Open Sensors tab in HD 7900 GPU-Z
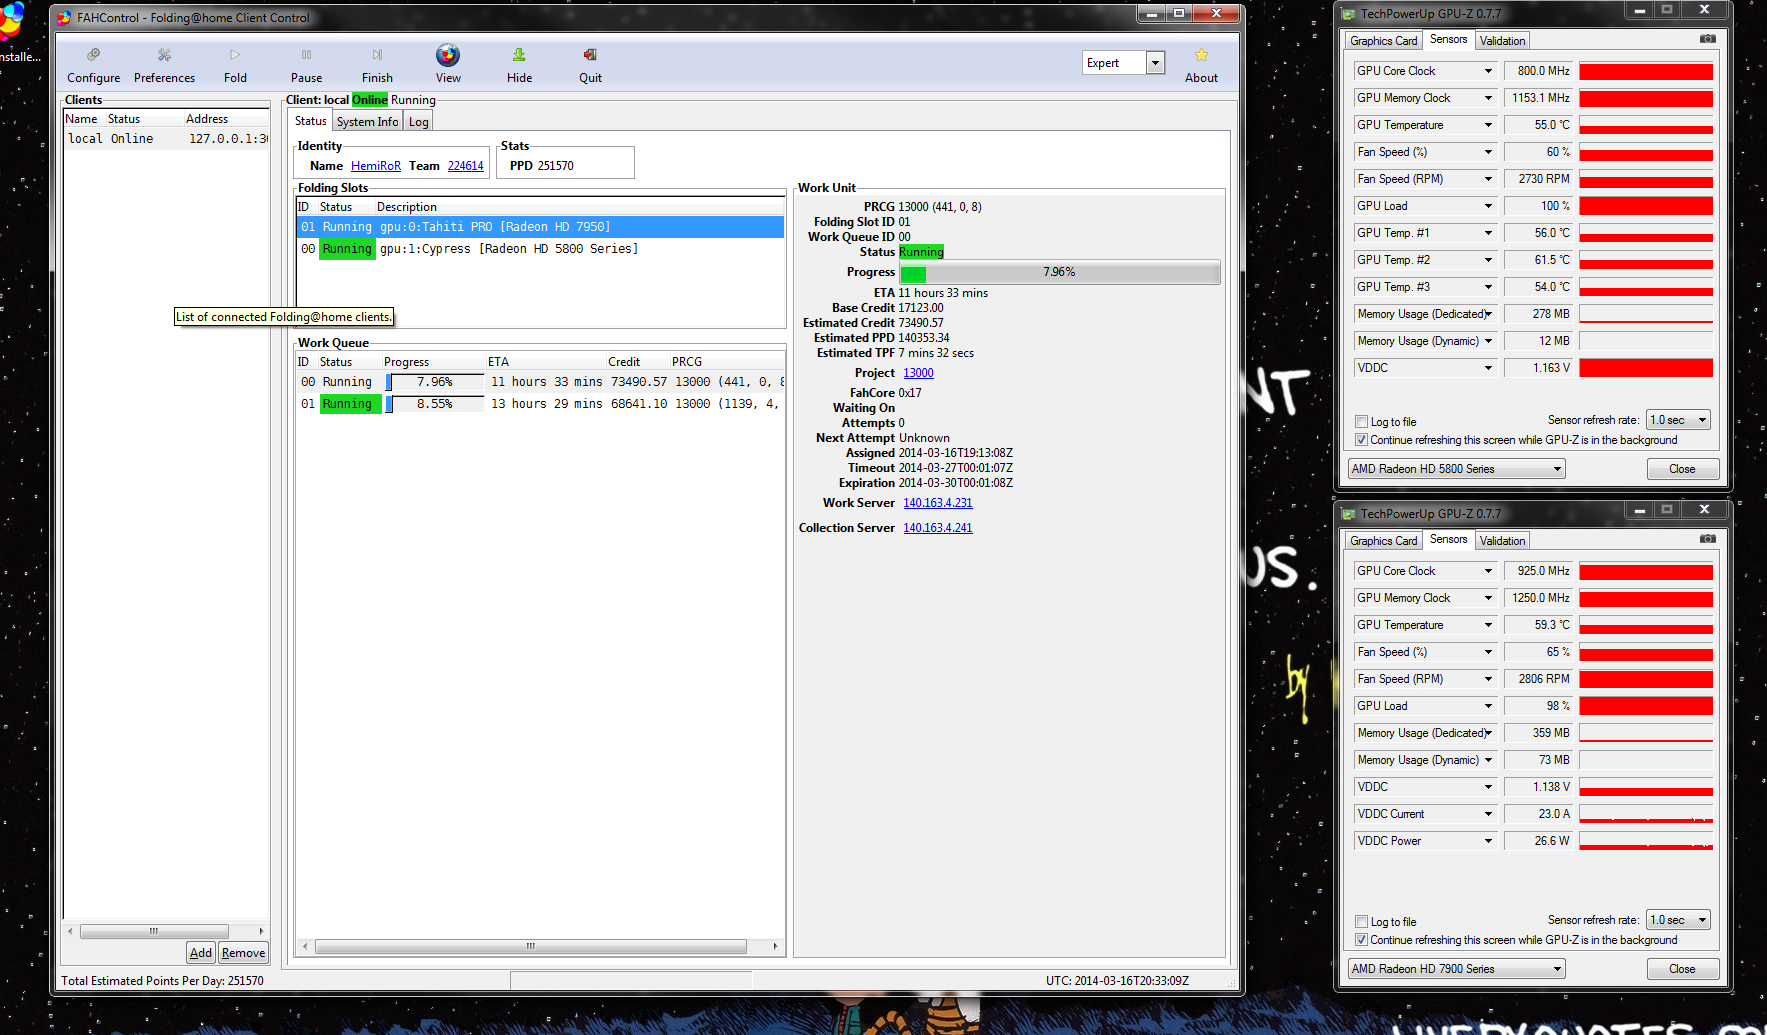Viewport: 1767px width, 1035px height. pyautogui.click(x=1448, y=539)
